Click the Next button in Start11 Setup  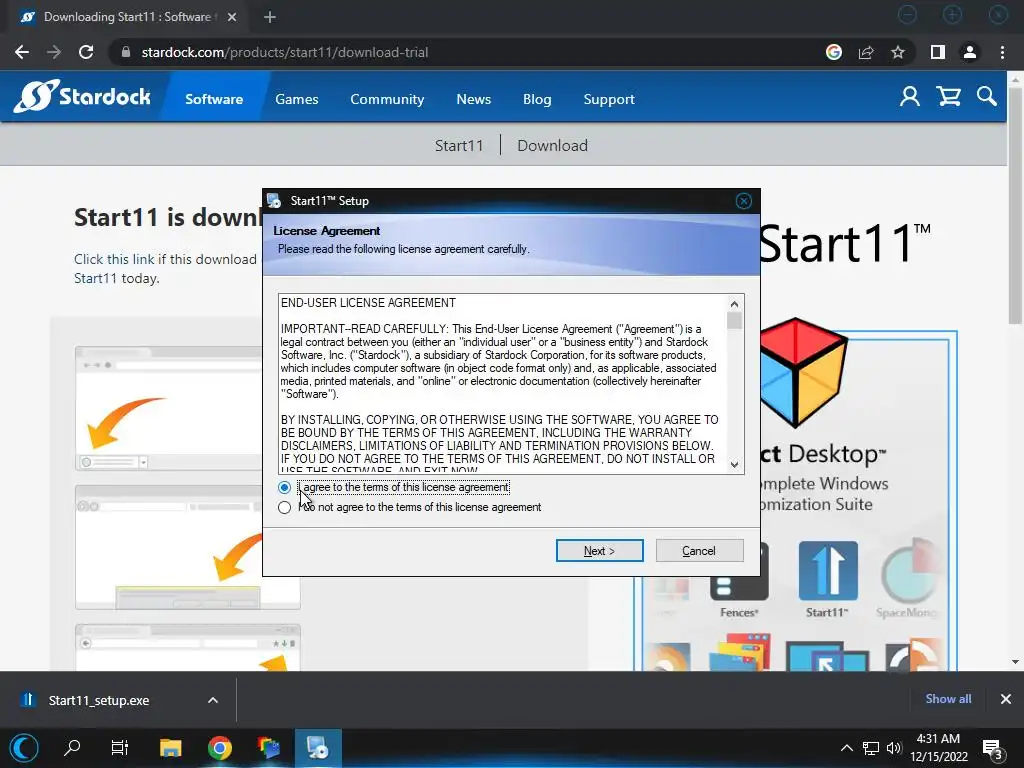coord(600,551)
